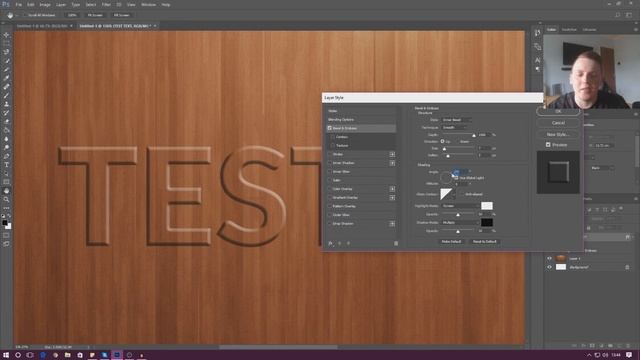Enable the Inner Glow effect checkbox
Viewport: 640px width, 360px height.
(x=329, y=172)
